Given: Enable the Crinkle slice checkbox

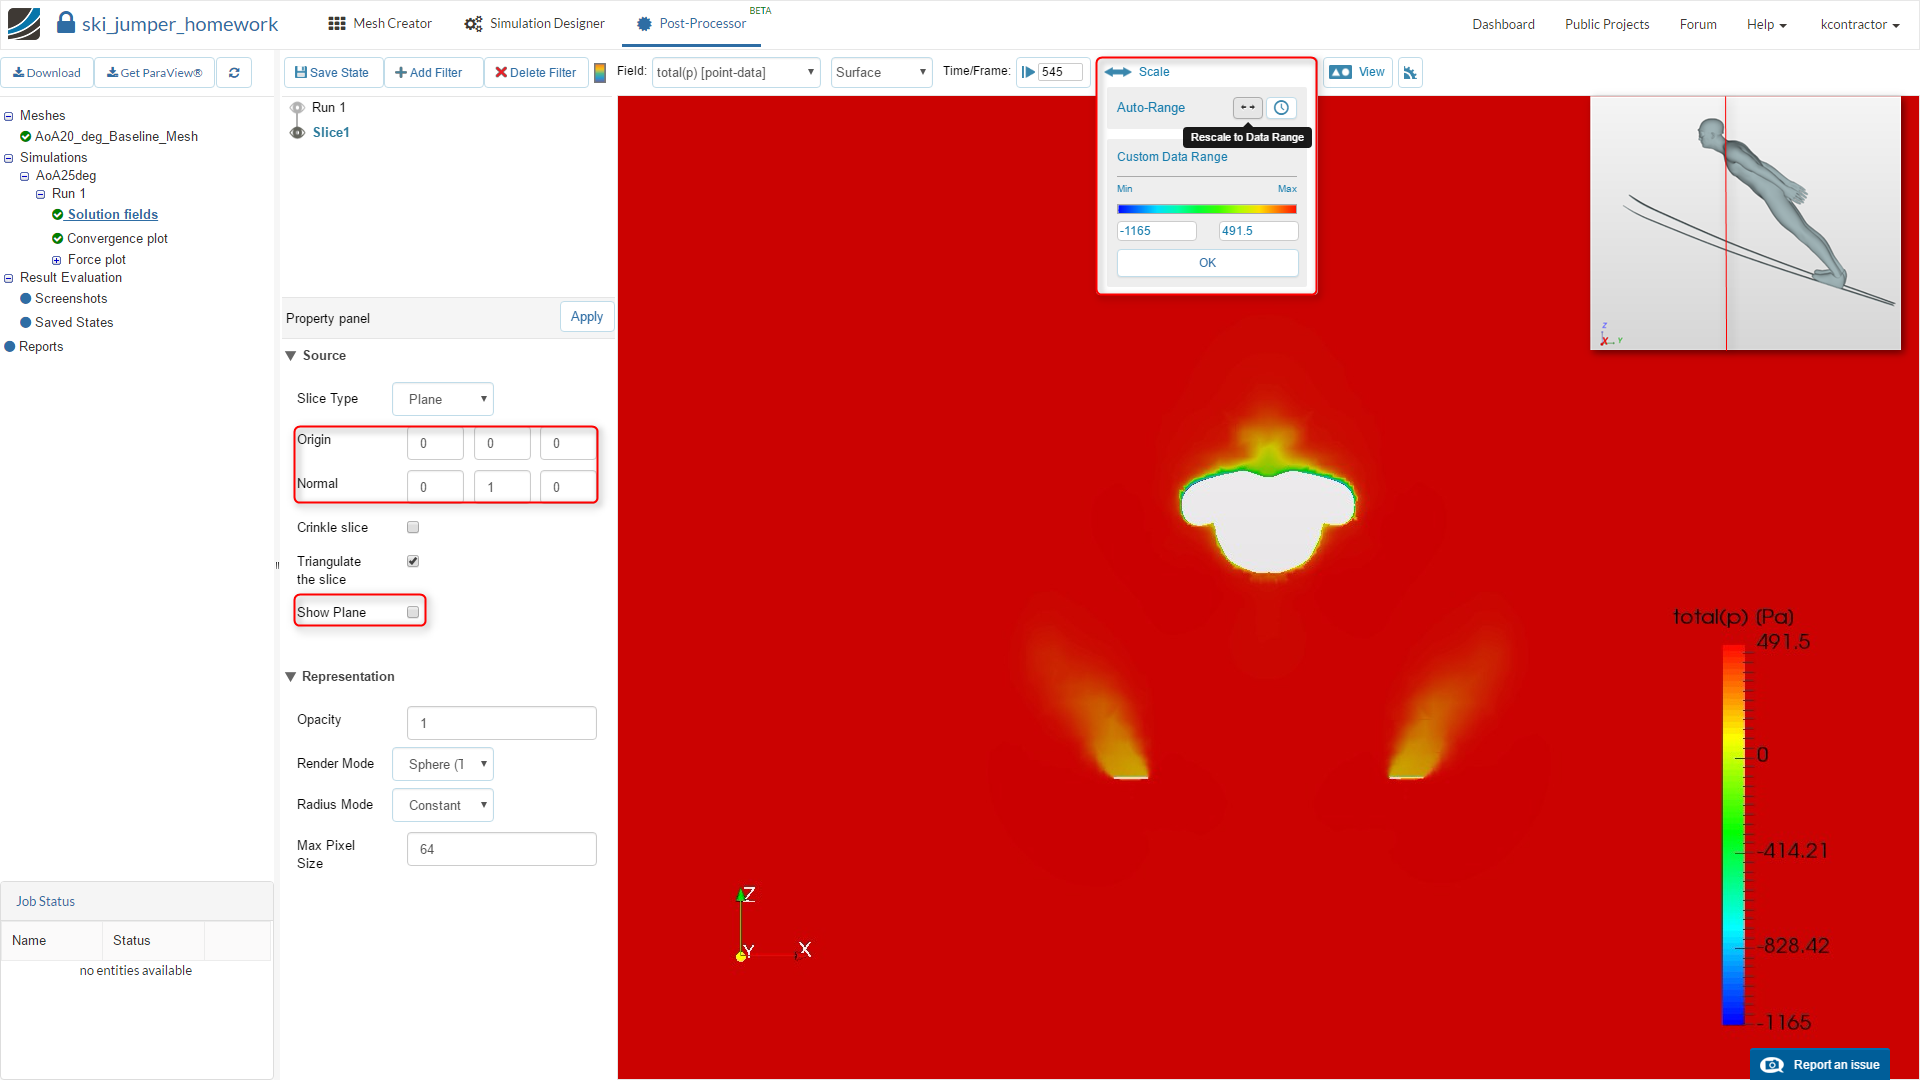Looking at the screenshot, I should pyautogui.click(x=413, y=527).
